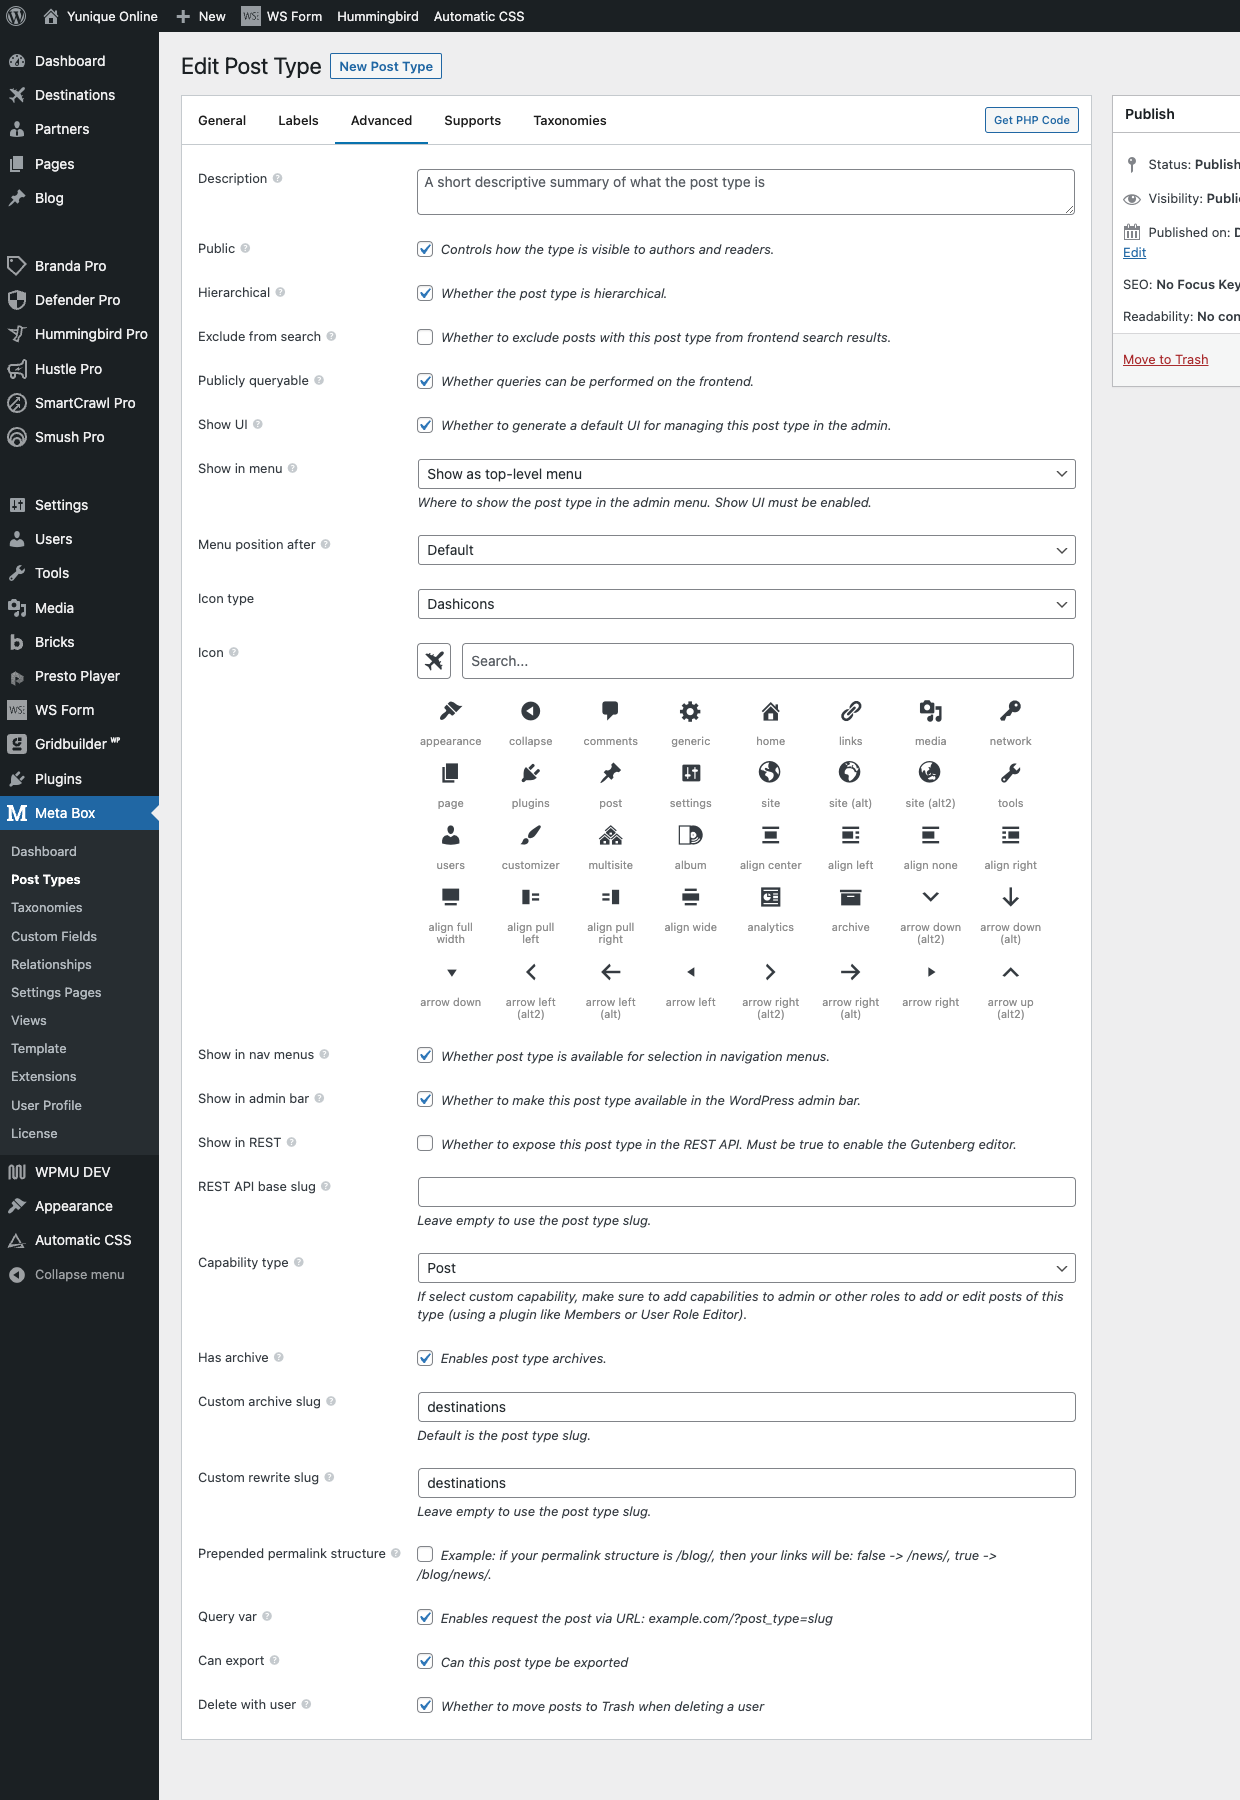Click the Move to Trash link
Image resolution: width=1240 pixels, height=1800 pixels.
tap(1165, 359)
